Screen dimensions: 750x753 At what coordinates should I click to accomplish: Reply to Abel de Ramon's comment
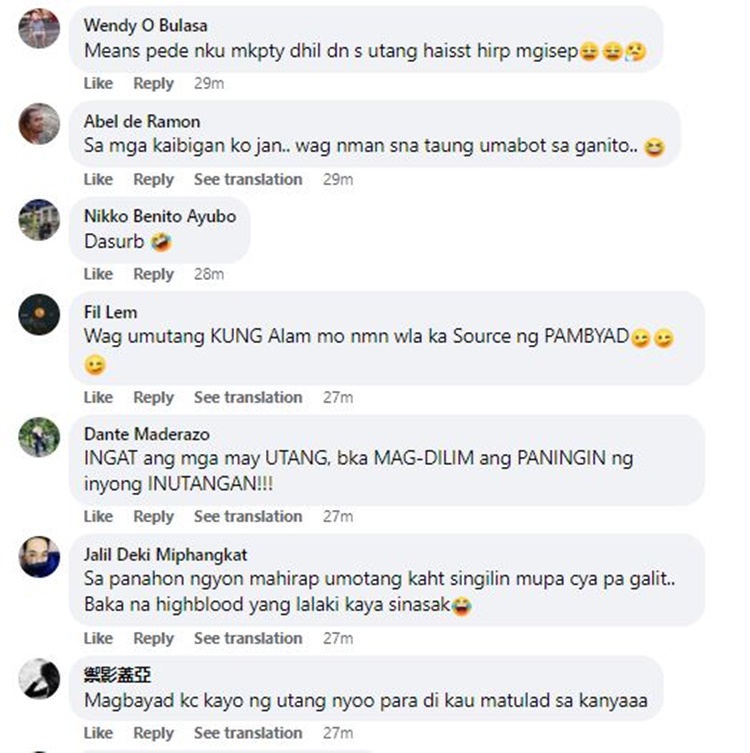coord(154,179)
